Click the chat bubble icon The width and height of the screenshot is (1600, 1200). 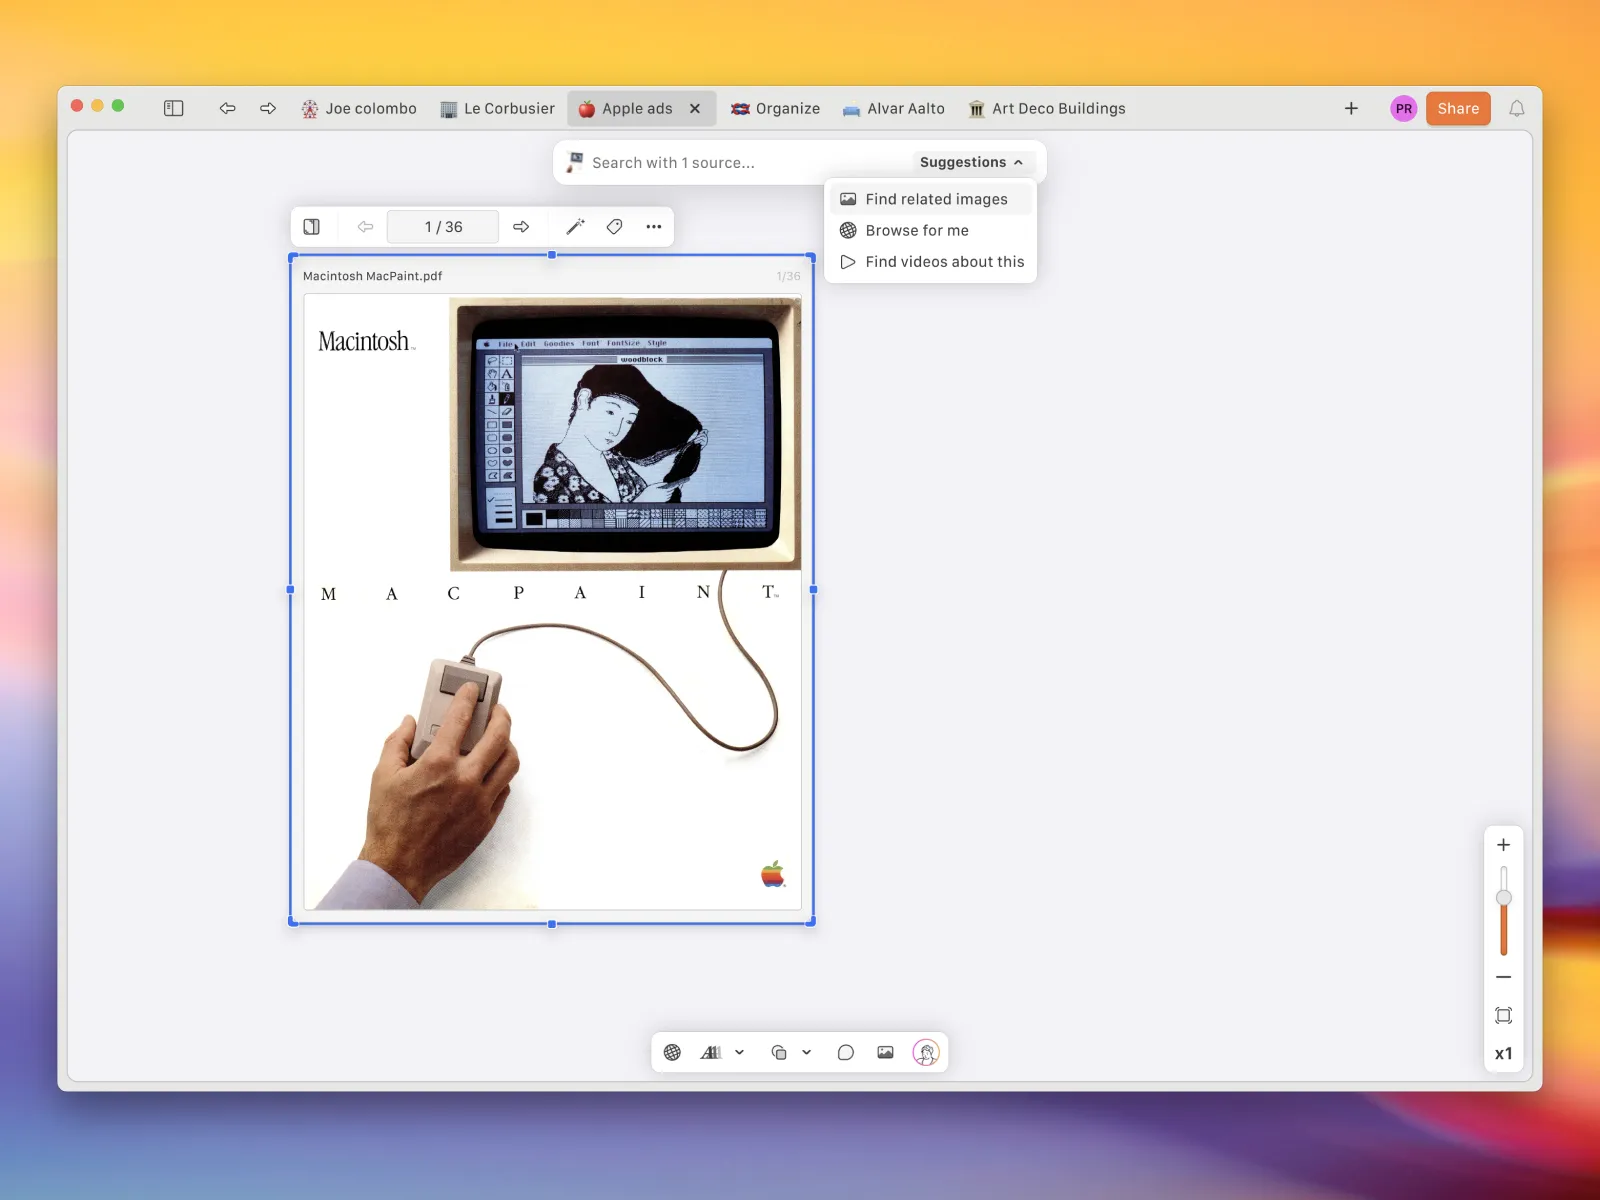click(x=846, y=1052)
